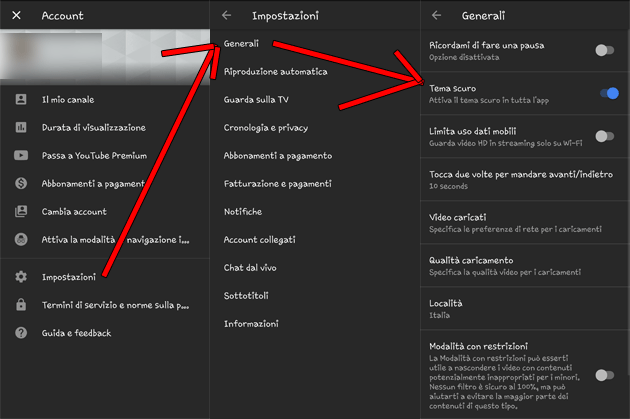Screen dimensions: 630x419
Task: Go back using arrow beside Impostazioni title
Action: 226,16
